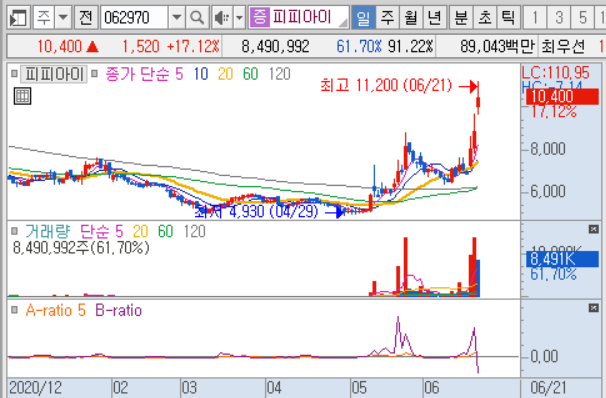
Task: Close the volume panel with X icon
Action: coord(594,230)
